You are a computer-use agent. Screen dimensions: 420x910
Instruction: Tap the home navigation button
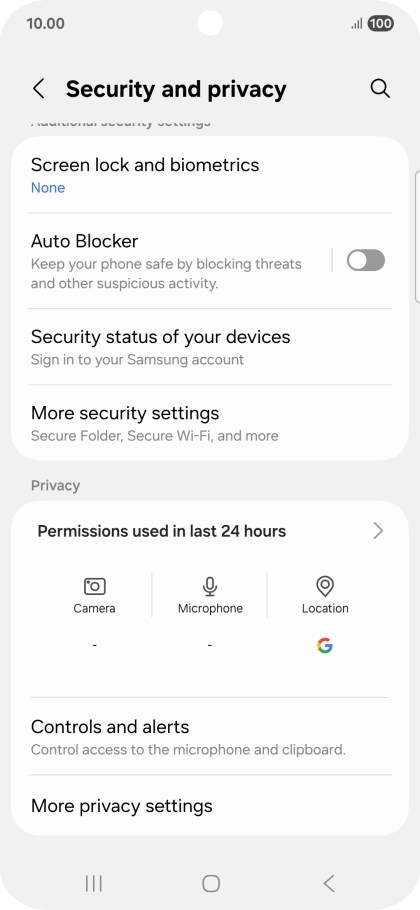coord(211,883)
